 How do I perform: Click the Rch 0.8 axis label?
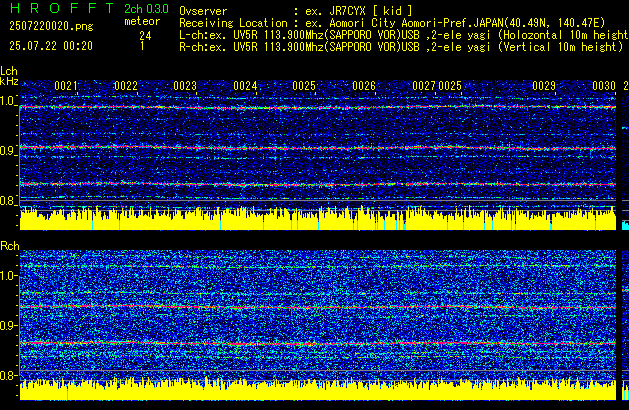coord(8,375)
